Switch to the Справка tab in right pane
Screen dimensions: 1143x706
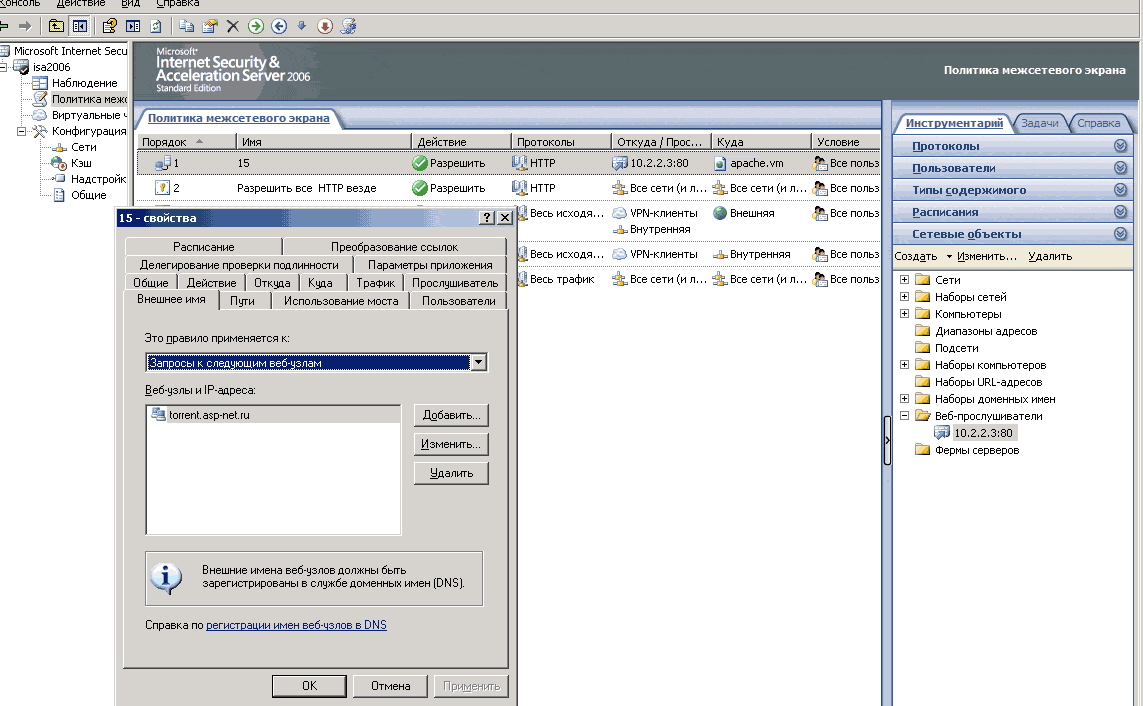point(1098,123)
